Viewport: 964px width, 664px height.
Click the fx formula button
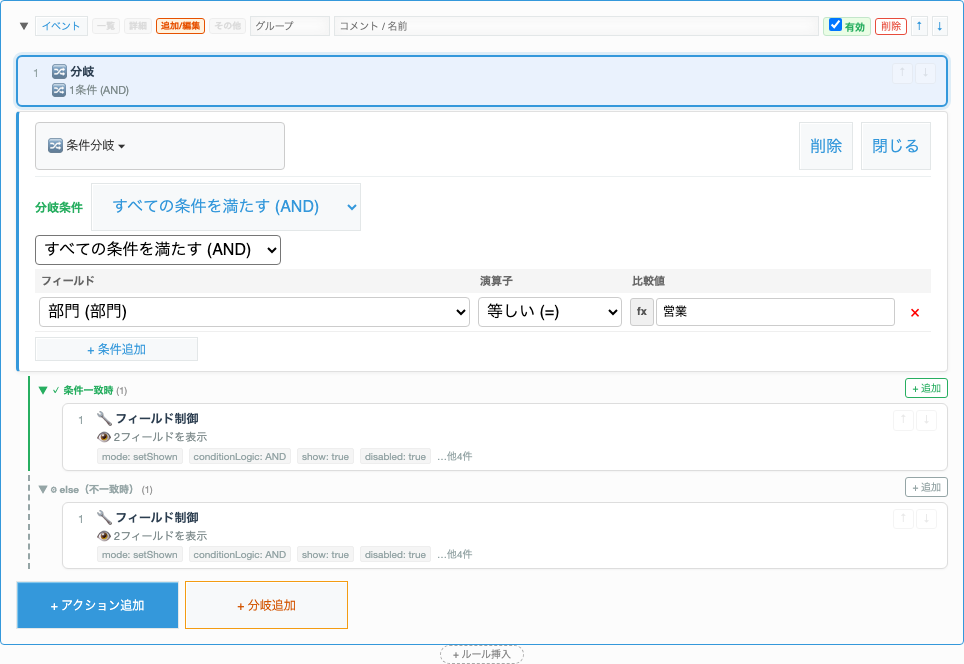click(x=641, y=312)
